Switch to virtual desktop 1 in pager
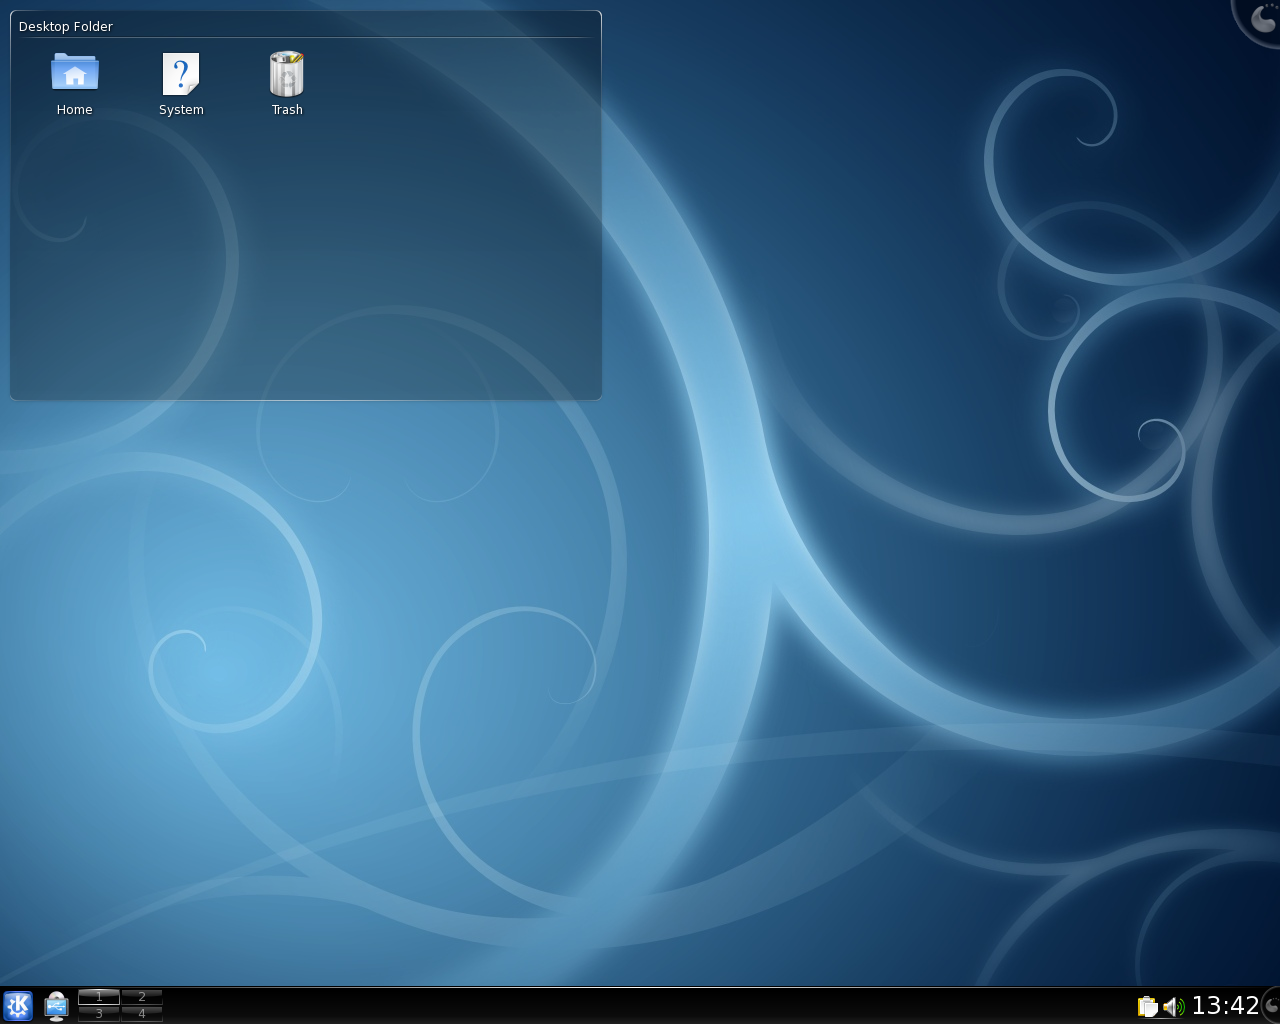This screenshot has height=1024, width=1280. pyautogui.click(x=99, y=996)
